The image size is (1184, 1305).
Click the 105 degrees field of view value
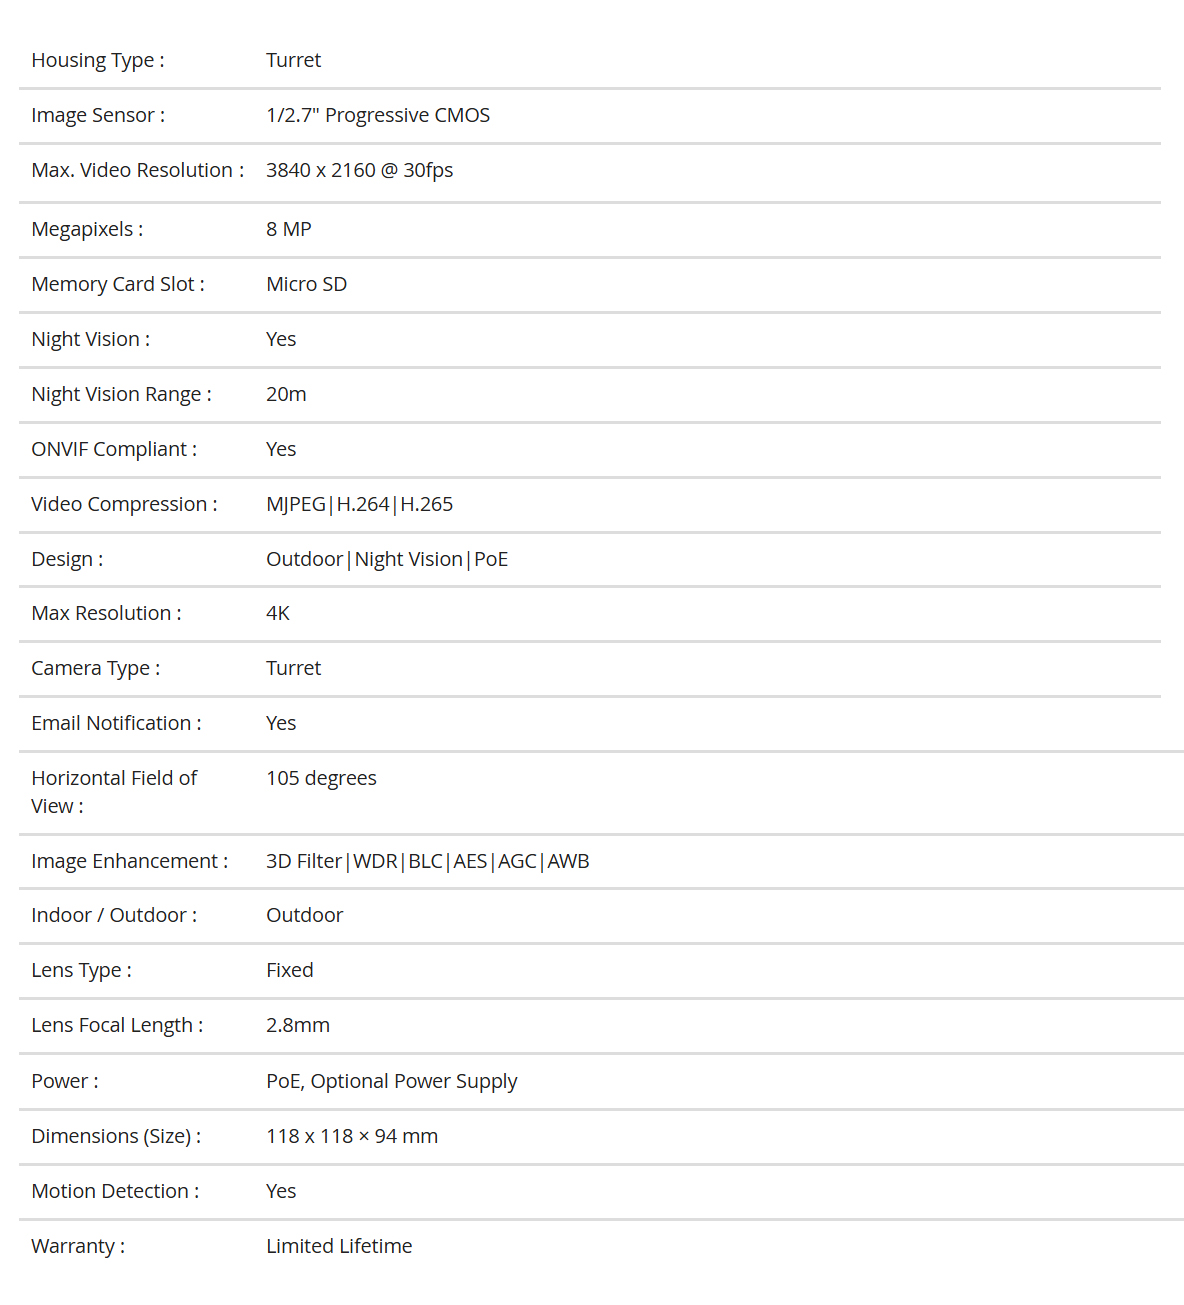(x=321, y=778)
